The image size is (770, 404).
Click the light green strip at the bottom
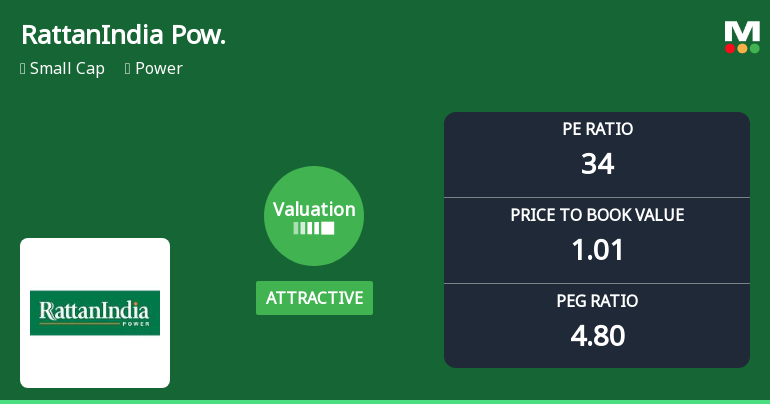click(385, 401)
